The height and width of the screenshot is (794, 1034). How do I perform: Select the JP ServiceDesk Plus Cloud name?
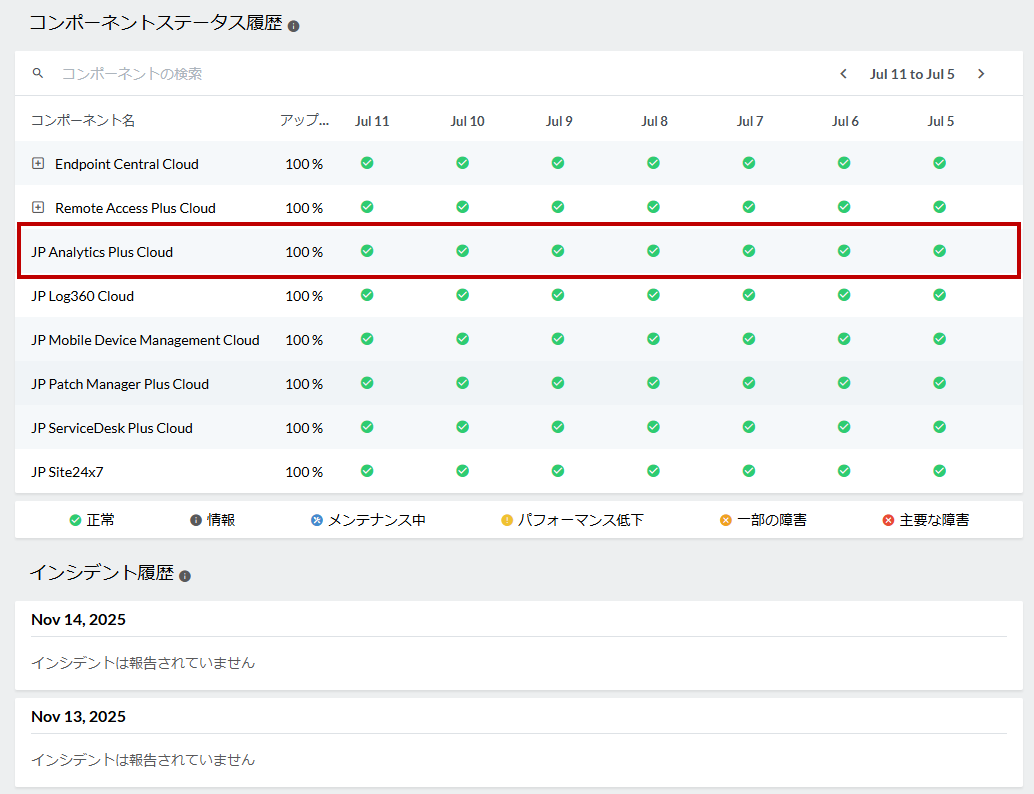pos(112,428)
